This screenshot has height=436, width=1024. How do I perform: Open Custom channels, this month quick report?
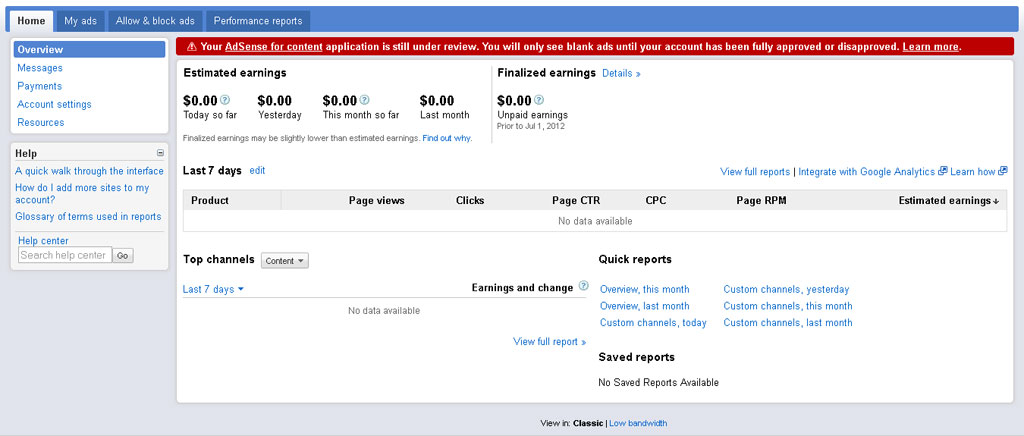coord(788,305)
